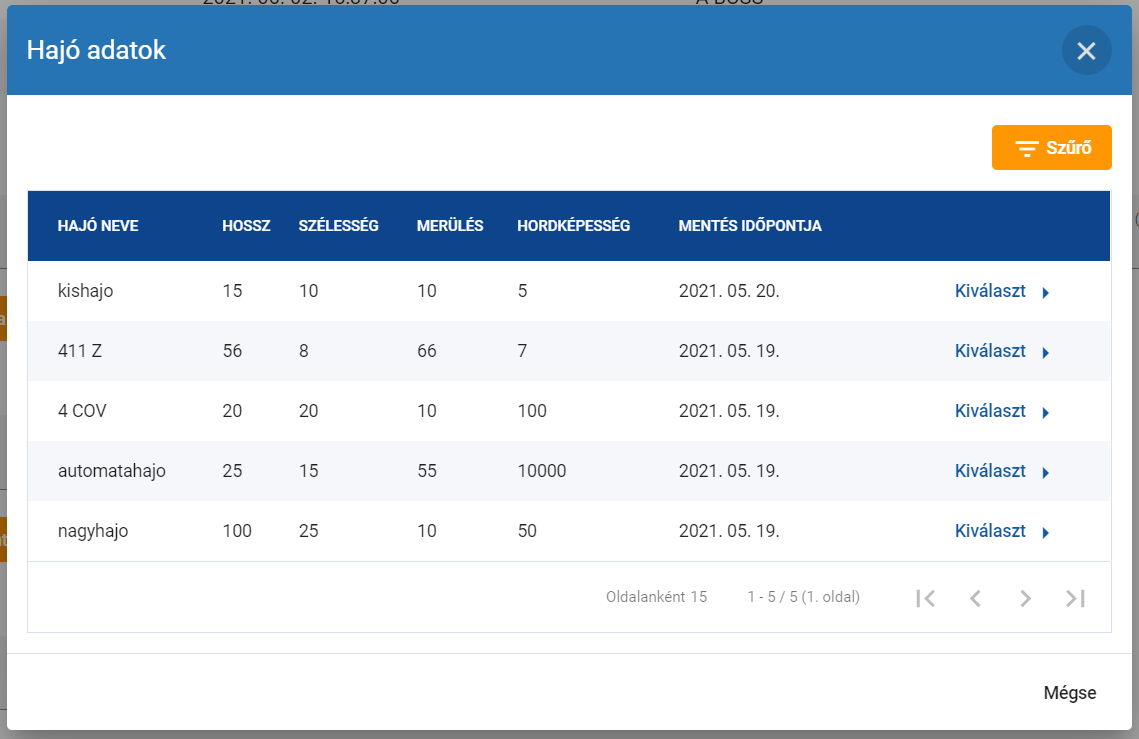Click the arrow icon in the nagyhajo row
Screen dimensions: 1139x739
point(1045,533)
